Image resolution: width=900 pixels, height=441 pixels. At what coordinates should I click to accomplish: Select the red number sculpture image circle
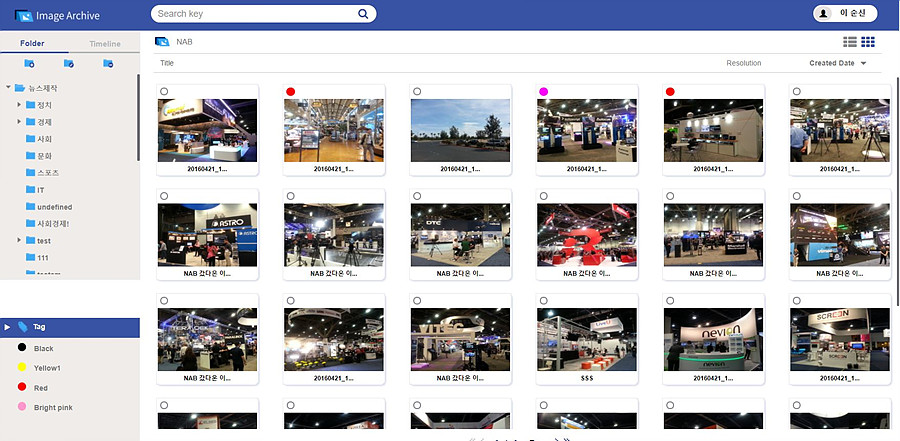544,196
